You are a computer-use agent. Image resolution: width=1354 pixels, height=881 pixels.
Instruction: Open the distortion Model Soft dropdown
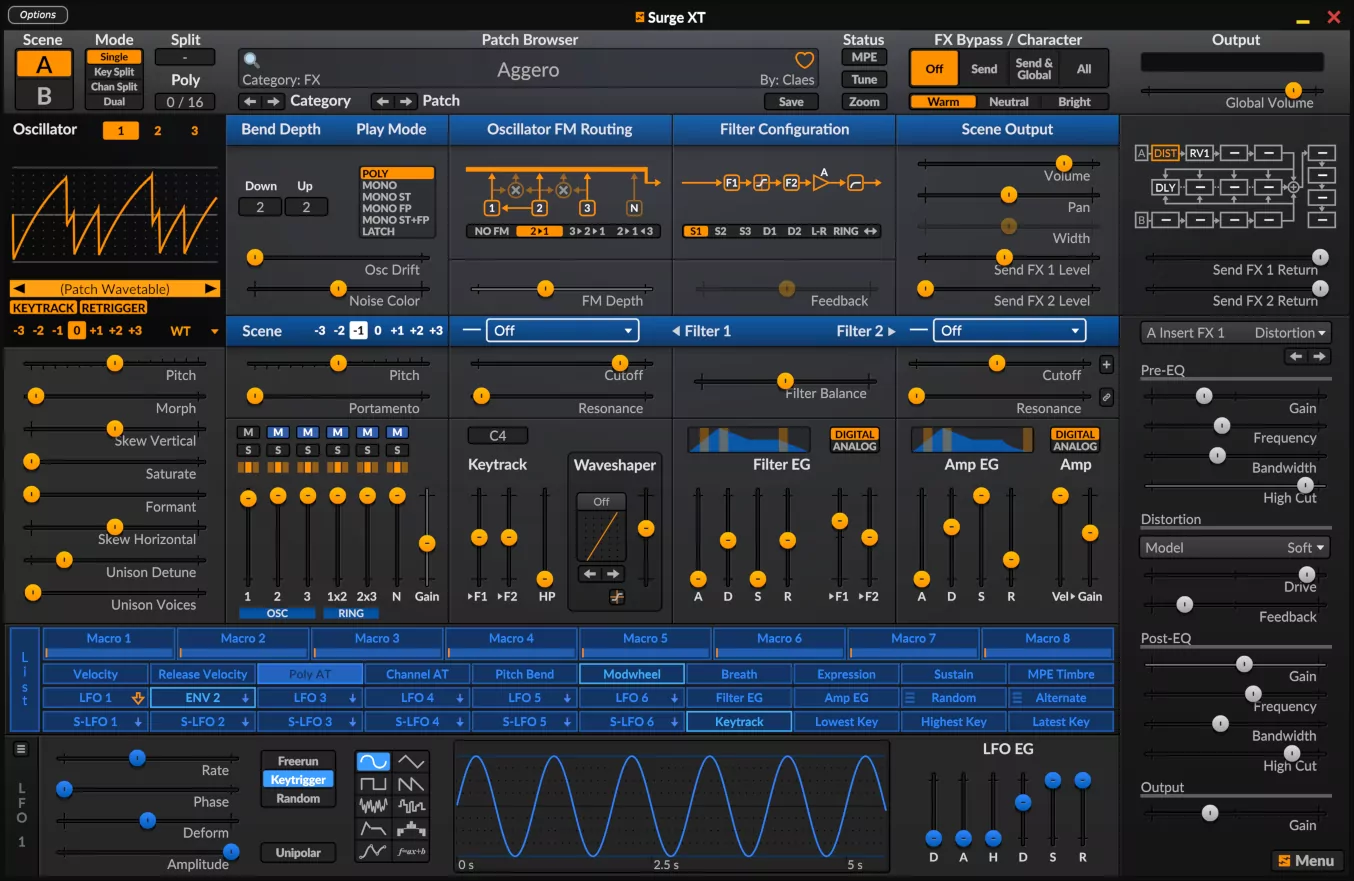tap(1235, 547)
